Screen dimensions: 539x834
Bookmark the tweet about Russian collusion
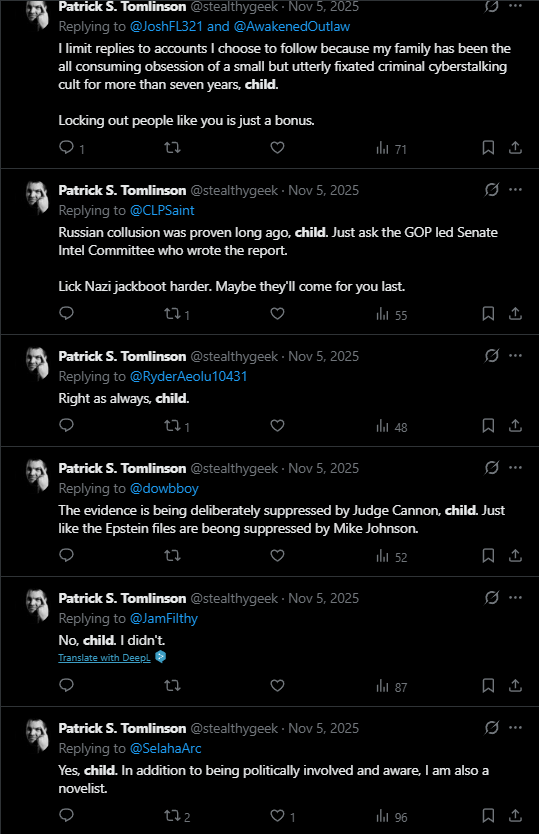pyautogui.click(x=488, y=313)
